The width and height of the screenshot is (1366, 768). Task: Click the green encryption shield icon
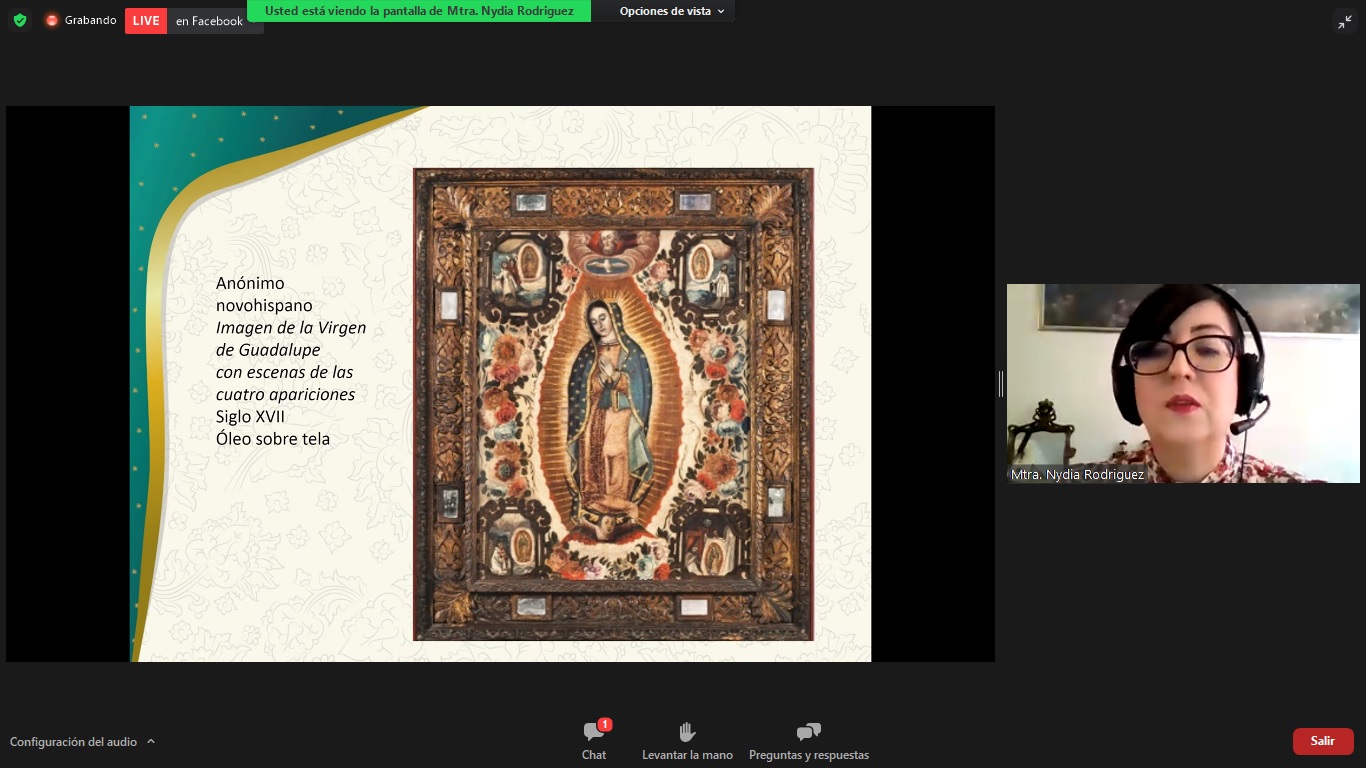(20, 20)
